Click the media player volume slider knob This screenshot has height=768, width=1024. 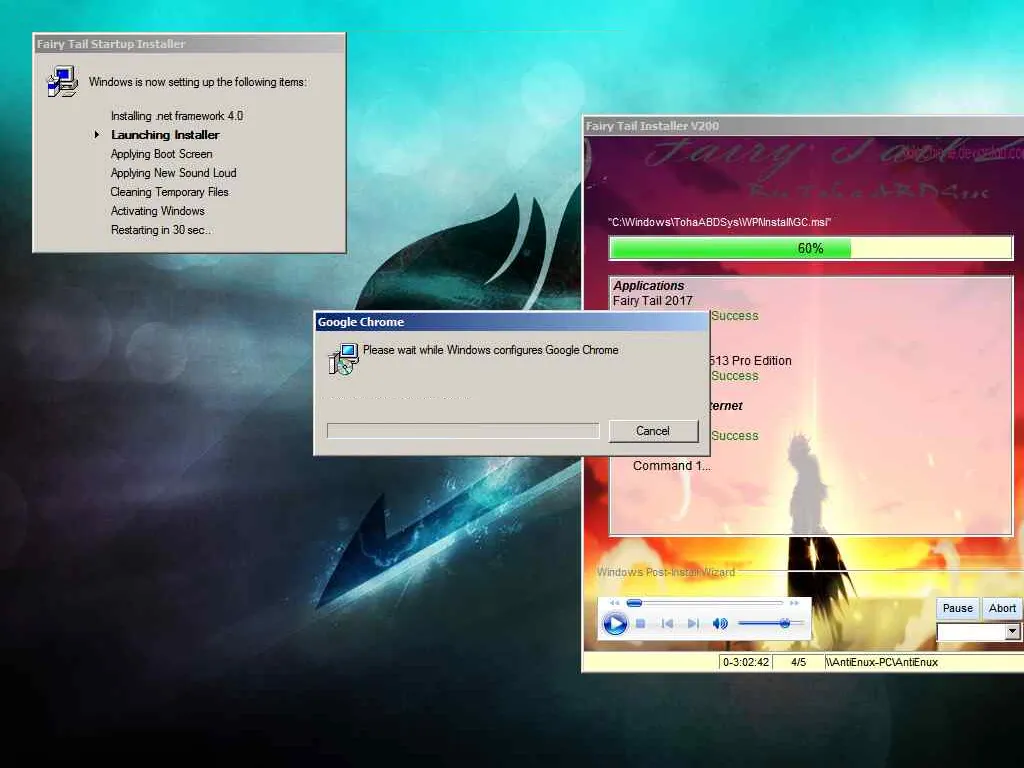[x=785, y=624]
